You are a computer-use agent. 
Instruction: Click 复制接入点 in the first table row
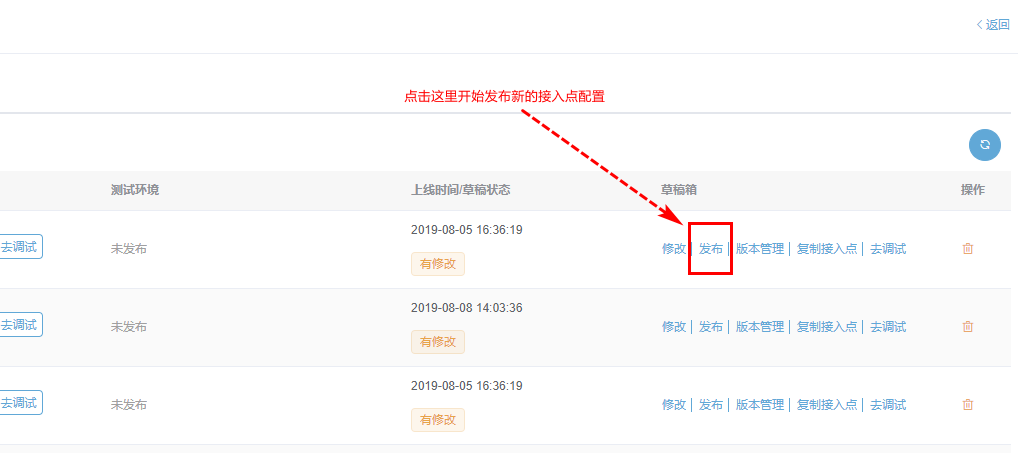point(827,249)
